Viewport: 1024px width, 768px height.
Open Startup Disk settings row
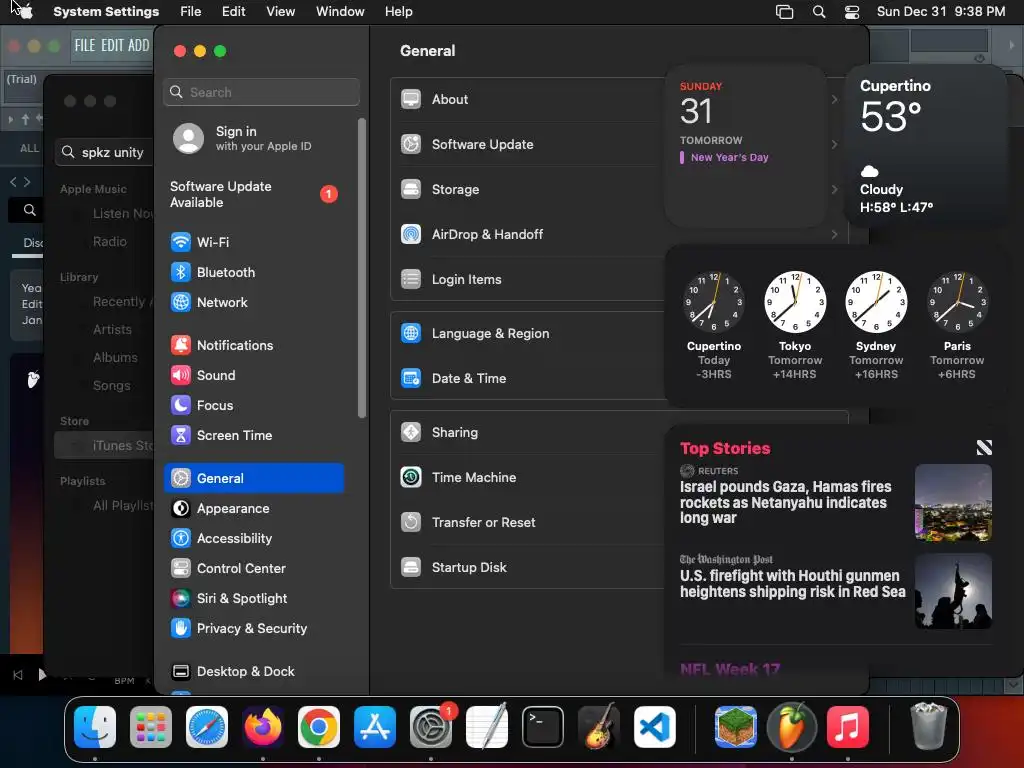pos(528,568)
